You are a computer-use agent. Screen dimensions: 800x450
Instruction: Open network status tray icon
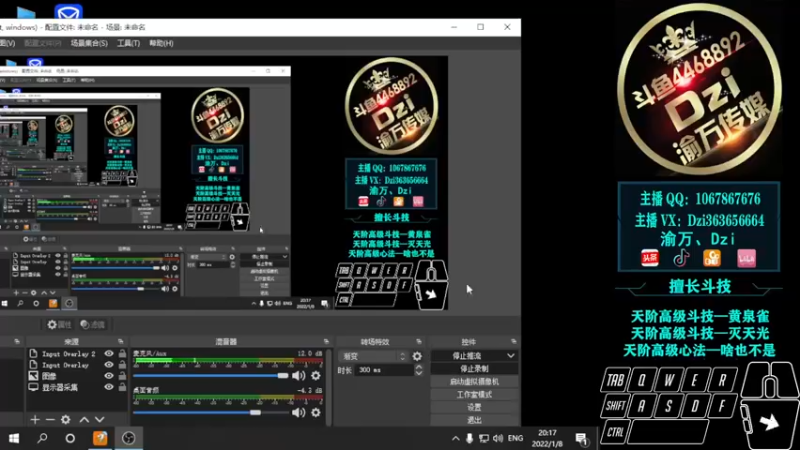coord(484,438)
